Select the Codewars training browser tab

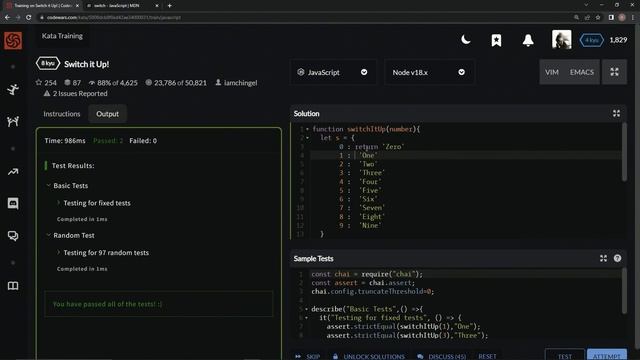click(41, 6)
